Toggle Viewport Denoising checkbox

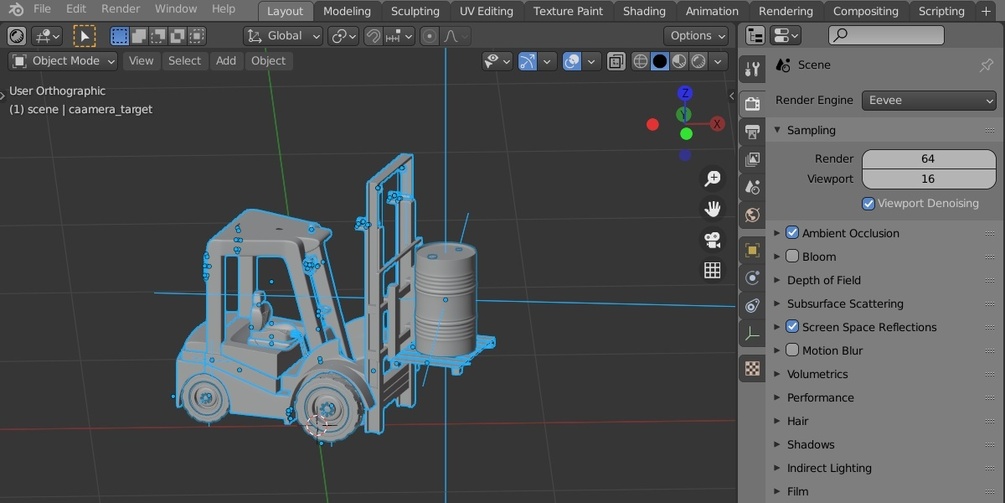click(868, 203)
